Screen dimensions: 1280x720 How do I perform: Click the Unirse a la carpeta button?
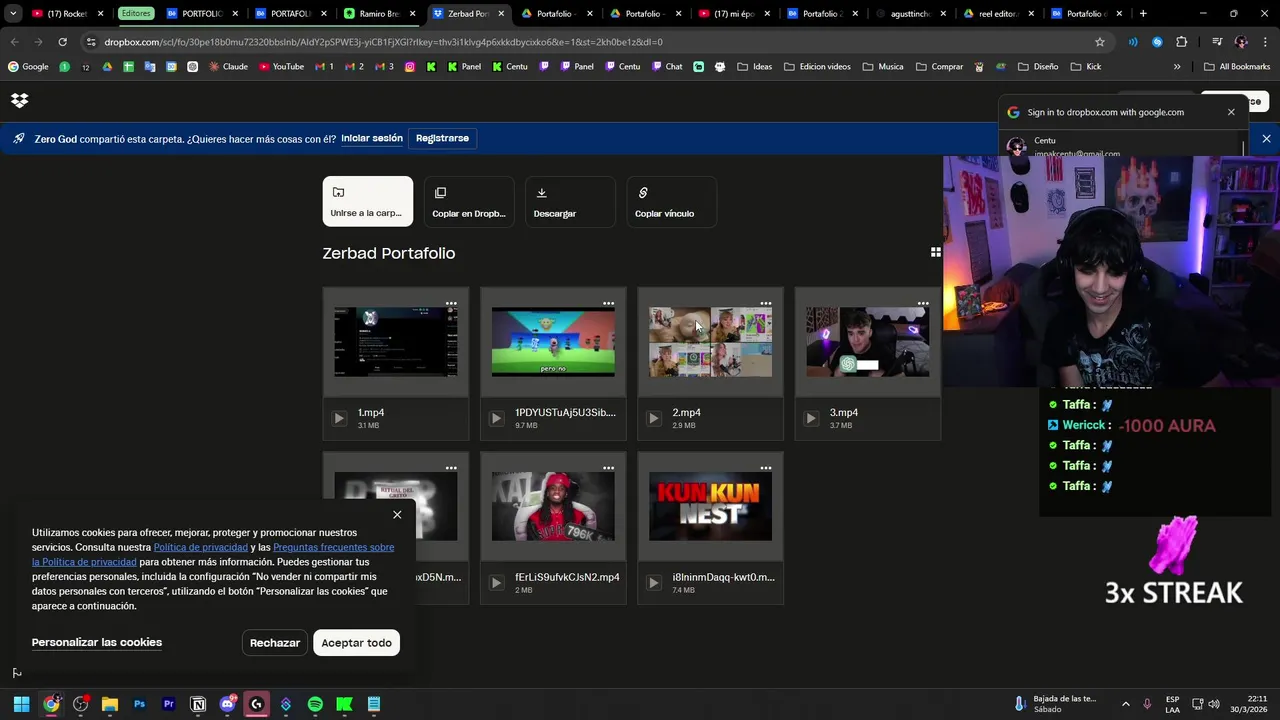(367, 201)
